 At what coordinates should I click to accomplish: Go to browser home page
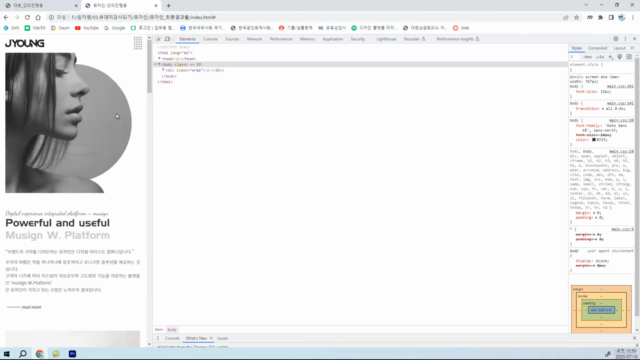point(38,18)
